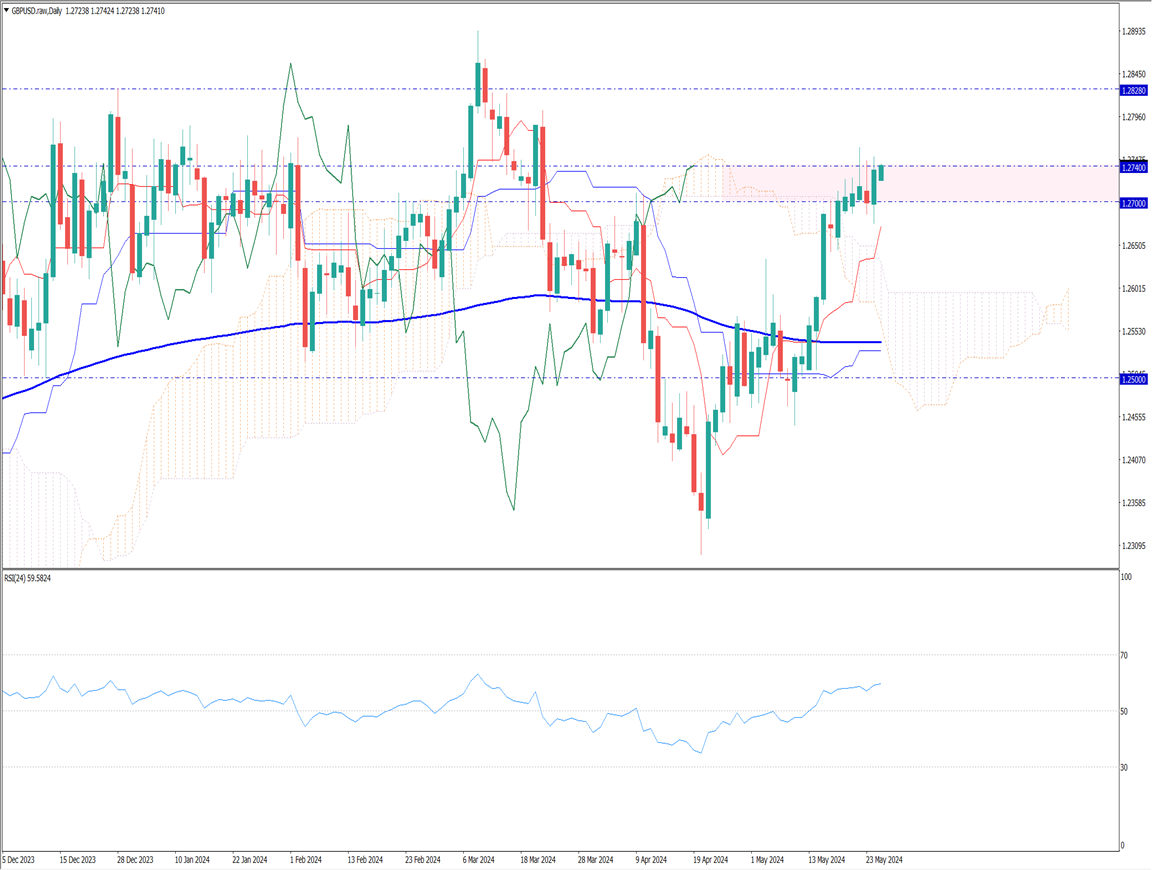
Task: Select the 1.25000 horizontal line price tag
Action: (x=1133, y=380)
